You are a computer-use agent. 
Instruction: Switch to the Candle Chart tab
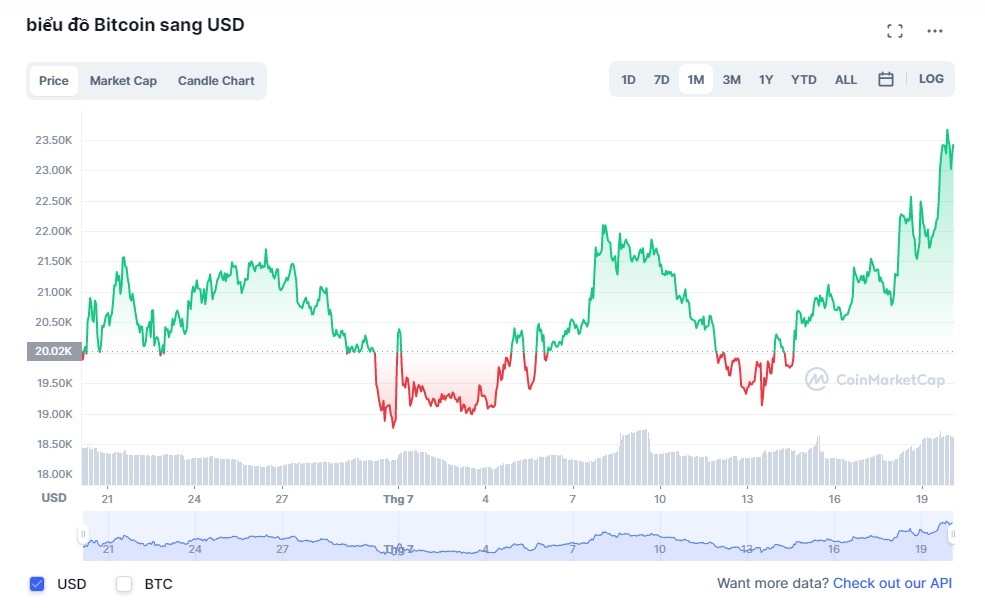point(216,80)
